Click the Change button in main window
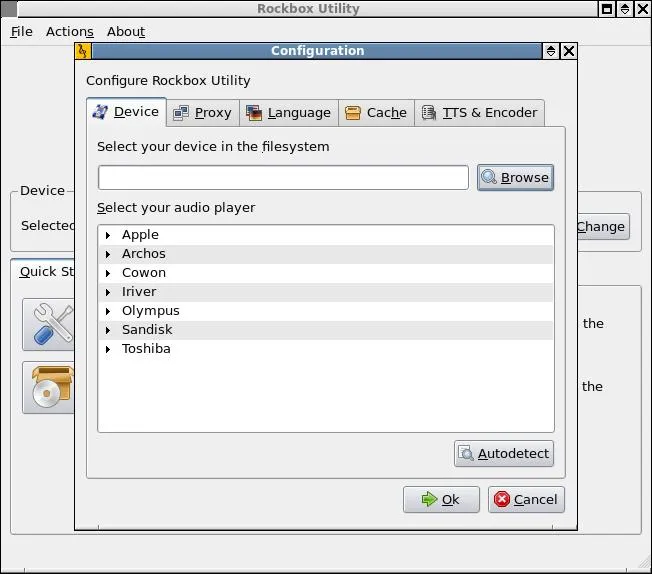The image size is (652, 574). 603,227
